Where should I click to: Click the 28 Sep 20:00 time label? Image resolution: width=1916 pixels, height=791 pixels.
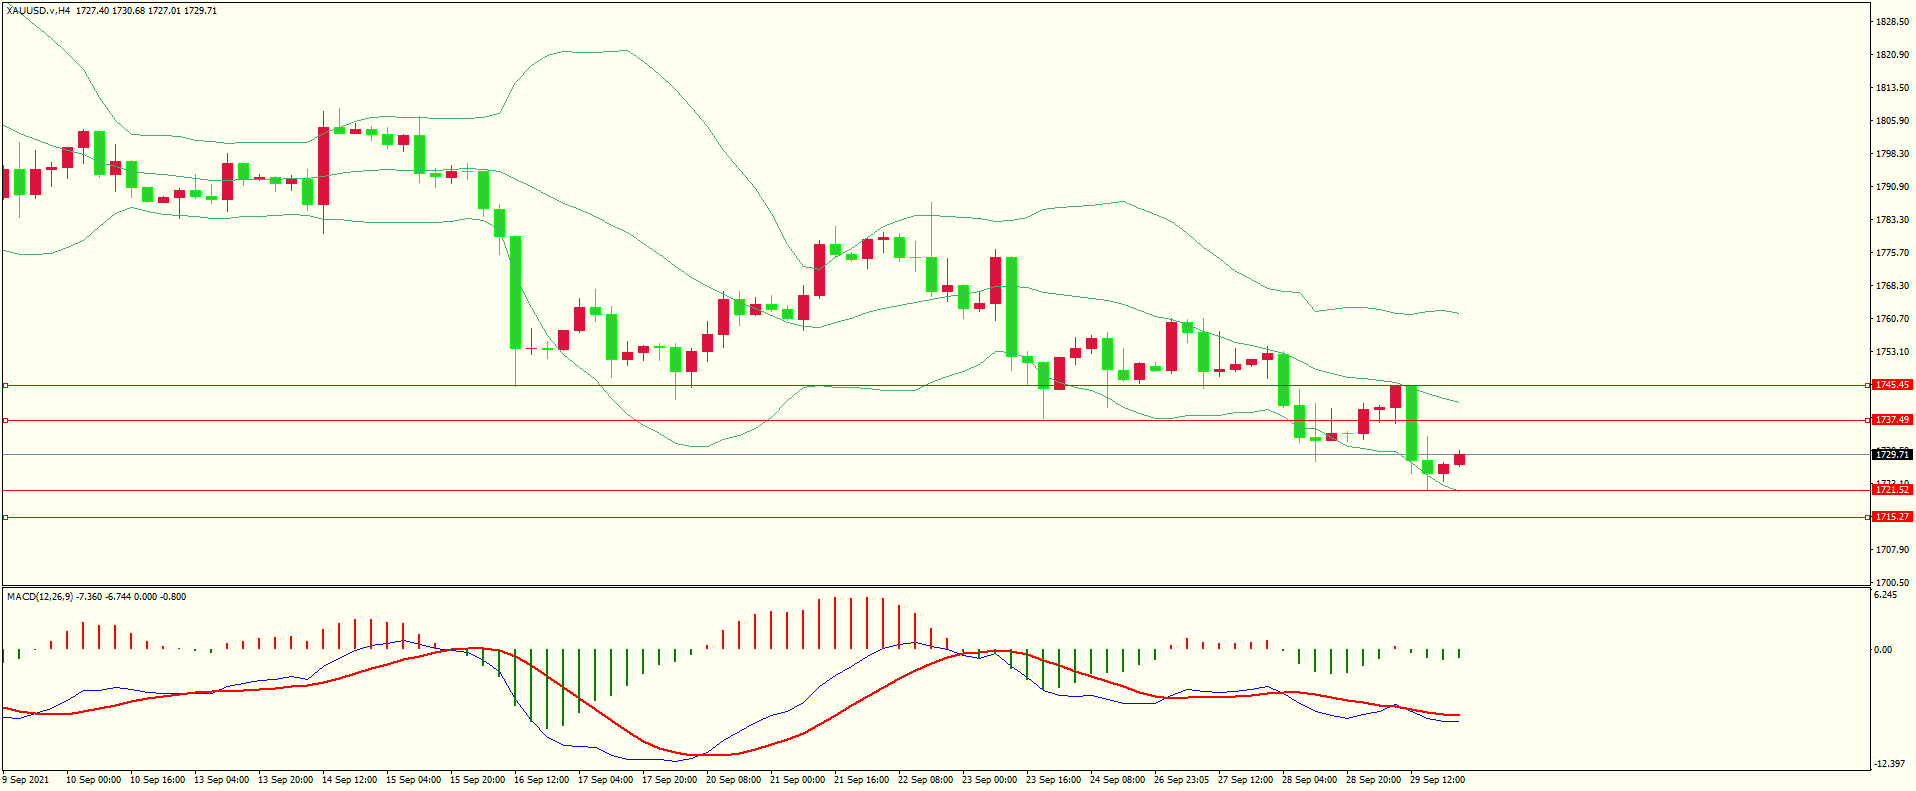[1373, 780]
